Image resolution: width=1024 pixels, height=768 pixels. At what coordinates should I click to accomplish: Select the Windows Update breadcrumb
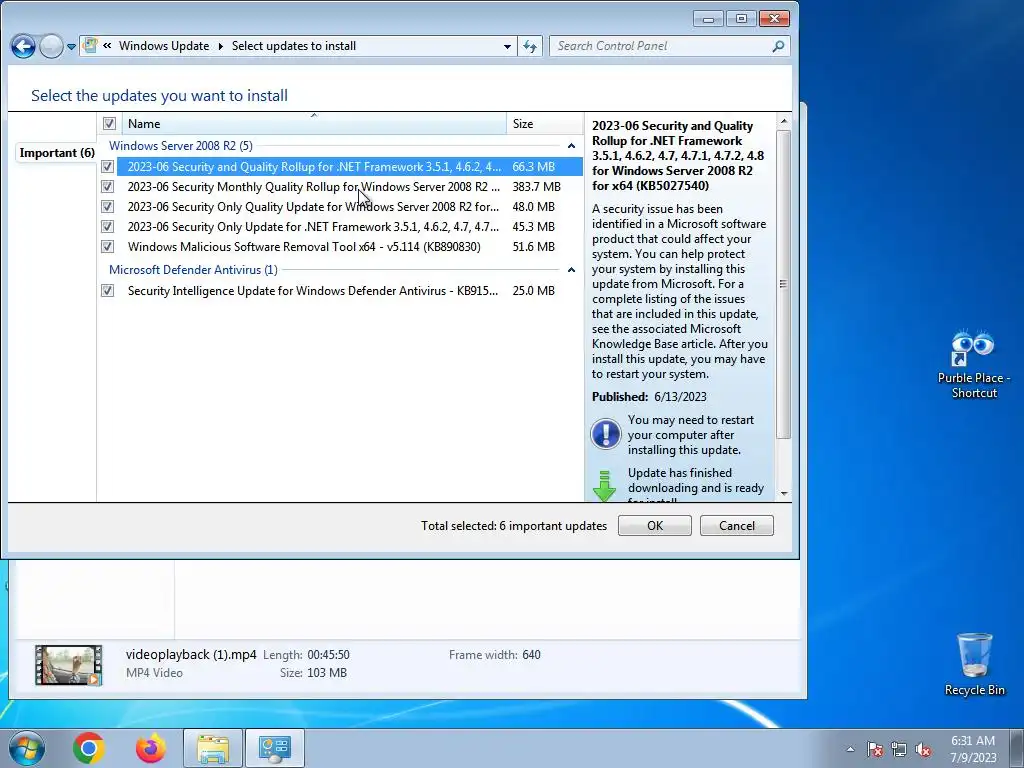(164, 46)
